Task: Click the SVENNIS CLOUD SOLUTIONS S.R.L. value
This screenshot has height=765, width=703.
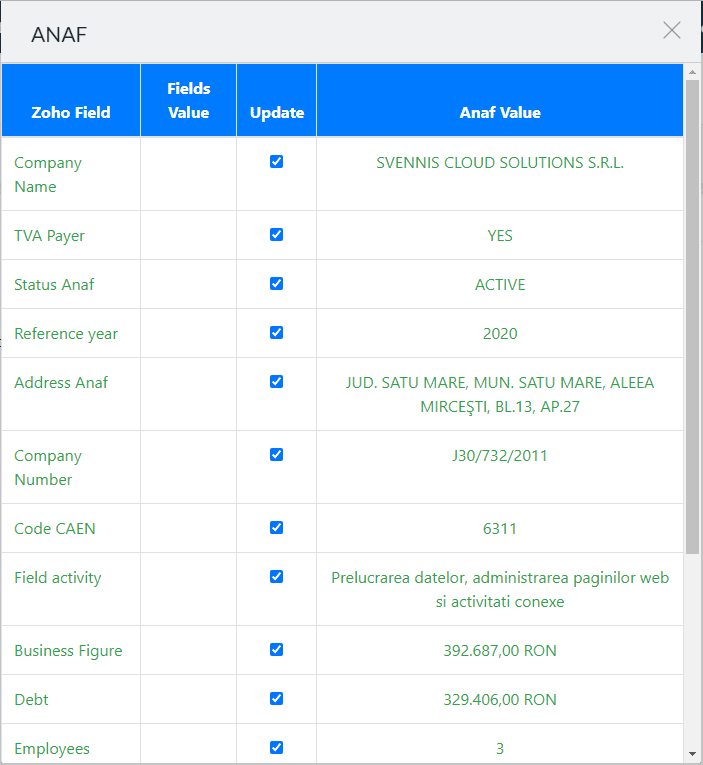Action: coord(500,163)
